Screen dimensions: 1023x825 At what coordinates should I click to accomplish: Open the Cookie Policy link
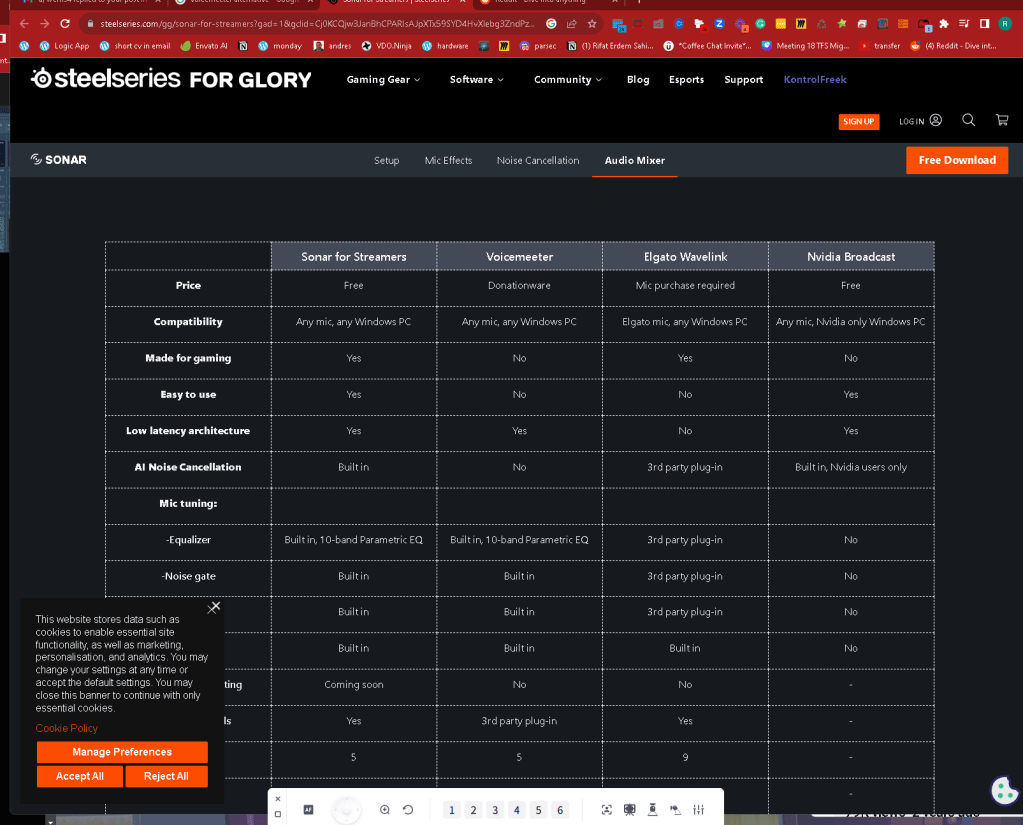67,728
